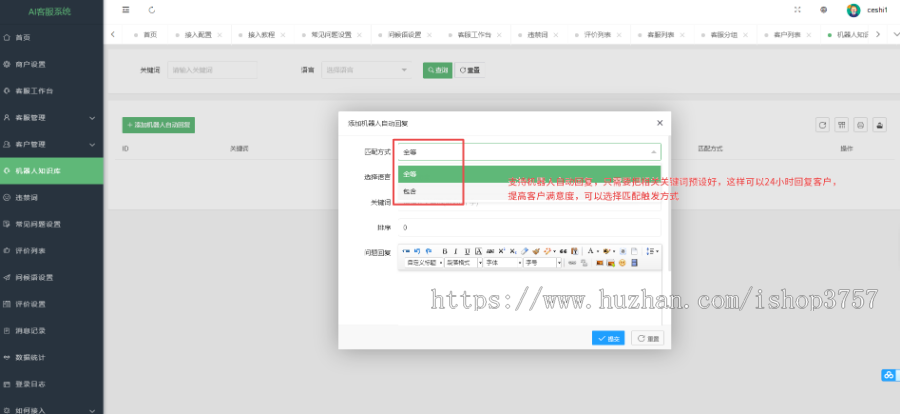Click the 排序 sort number input field
Screen dimensions: 900x414
(x=529, y=228)
